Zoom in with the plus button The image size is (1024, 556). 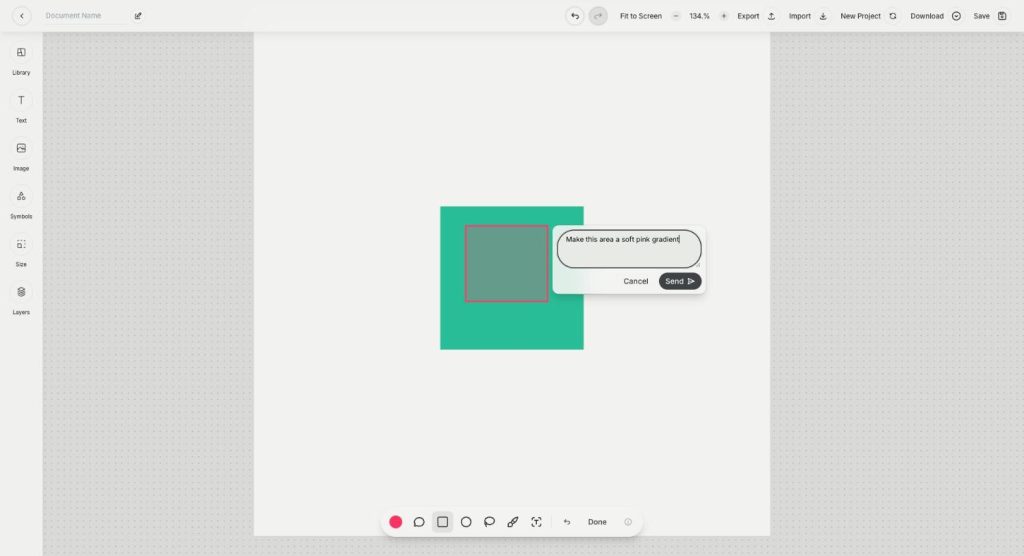pyautogui.click(x=724, y=16)
